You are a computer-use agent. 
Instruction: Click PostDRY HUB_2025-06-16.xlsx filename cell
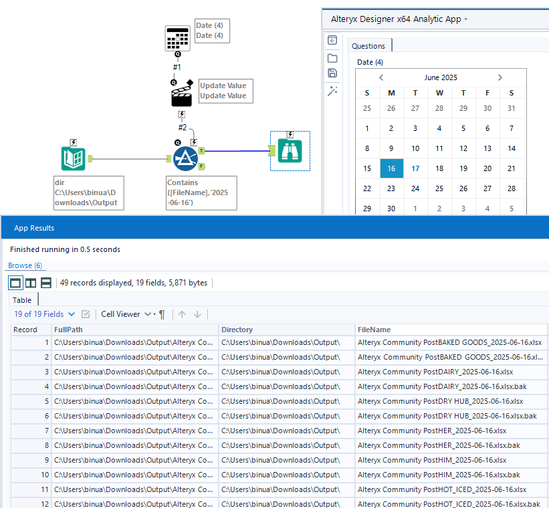[451, 401]
